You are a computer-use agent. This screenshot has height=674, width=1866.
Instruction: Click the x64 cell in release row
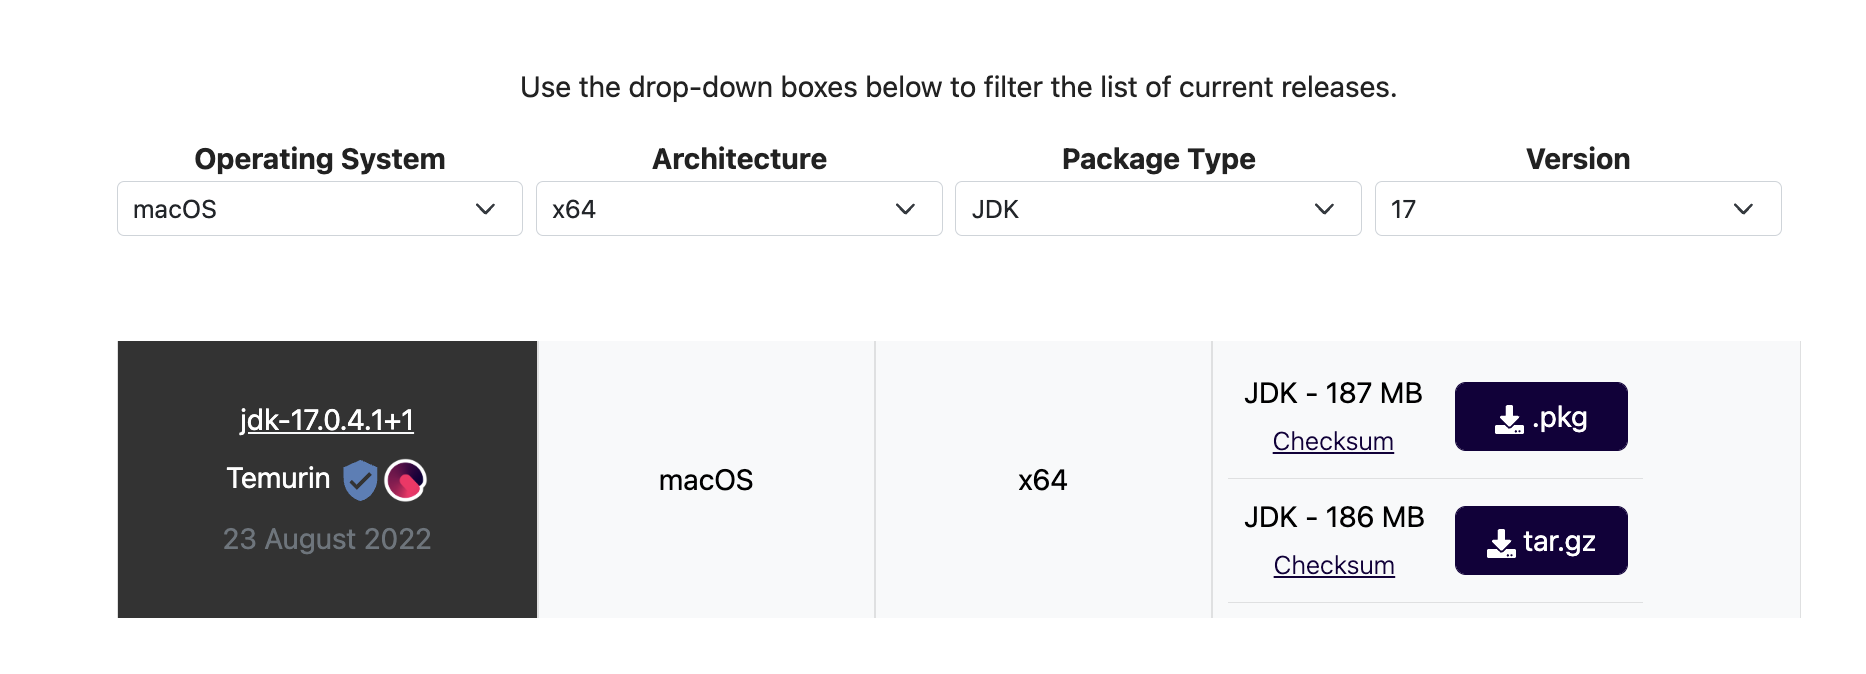click(1043, 480)
